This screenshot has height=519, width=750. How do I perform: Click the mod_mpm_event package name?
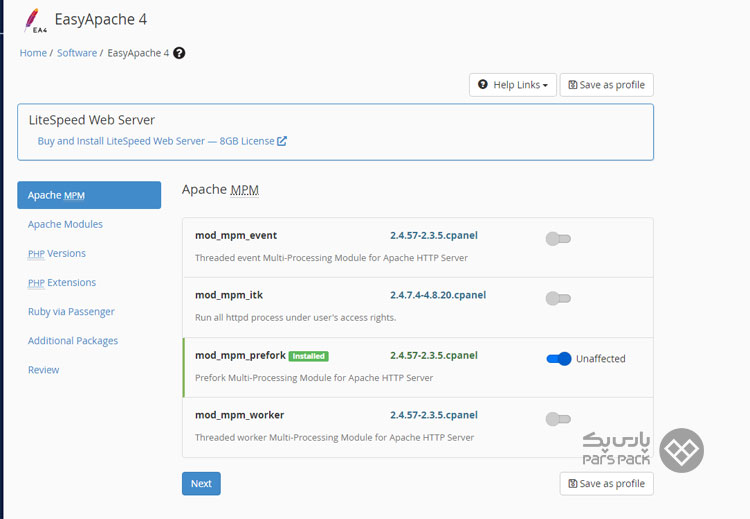click(x=236, y=235)
